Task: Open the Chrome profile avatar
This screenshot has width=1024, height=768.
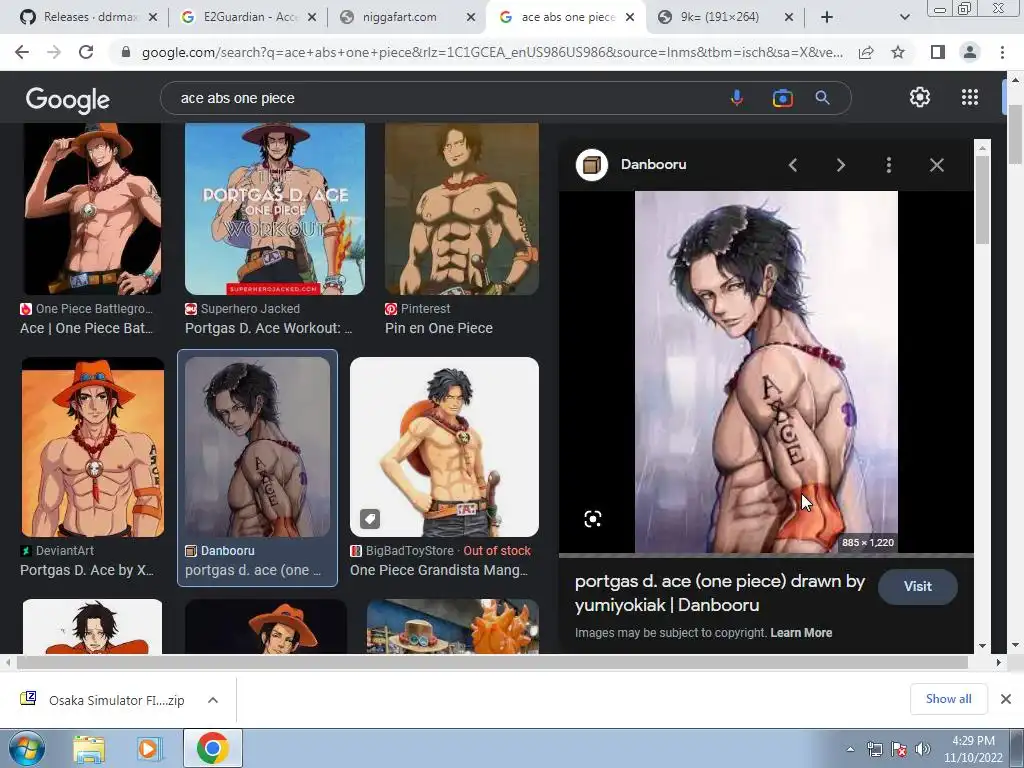Action: 970,52
